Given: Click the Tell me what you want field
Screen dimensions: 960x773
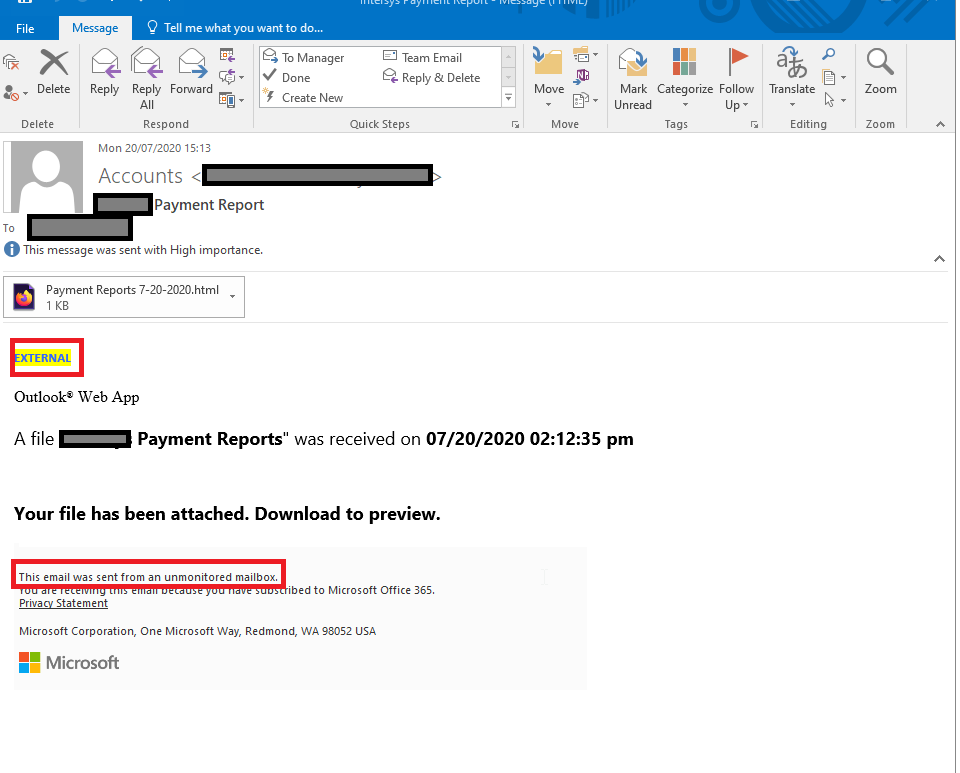Looking at the screenshot, I should pyautogui.click(x=235, y=28).
